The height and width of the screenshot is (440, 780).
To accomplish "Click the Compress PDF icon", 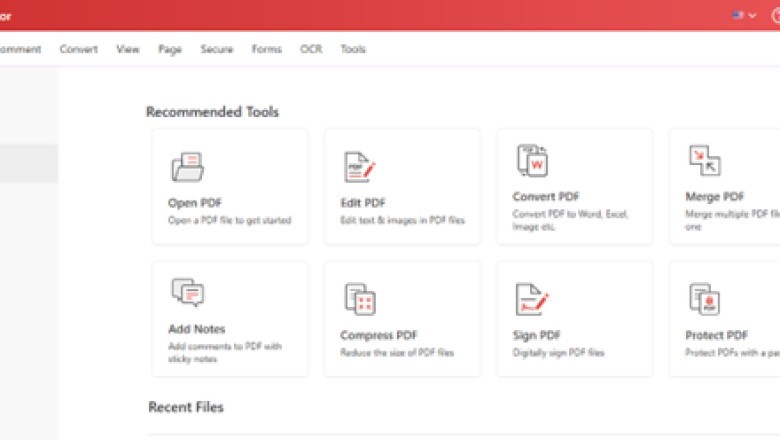I will pyautogui.click(x=360, y=299).
